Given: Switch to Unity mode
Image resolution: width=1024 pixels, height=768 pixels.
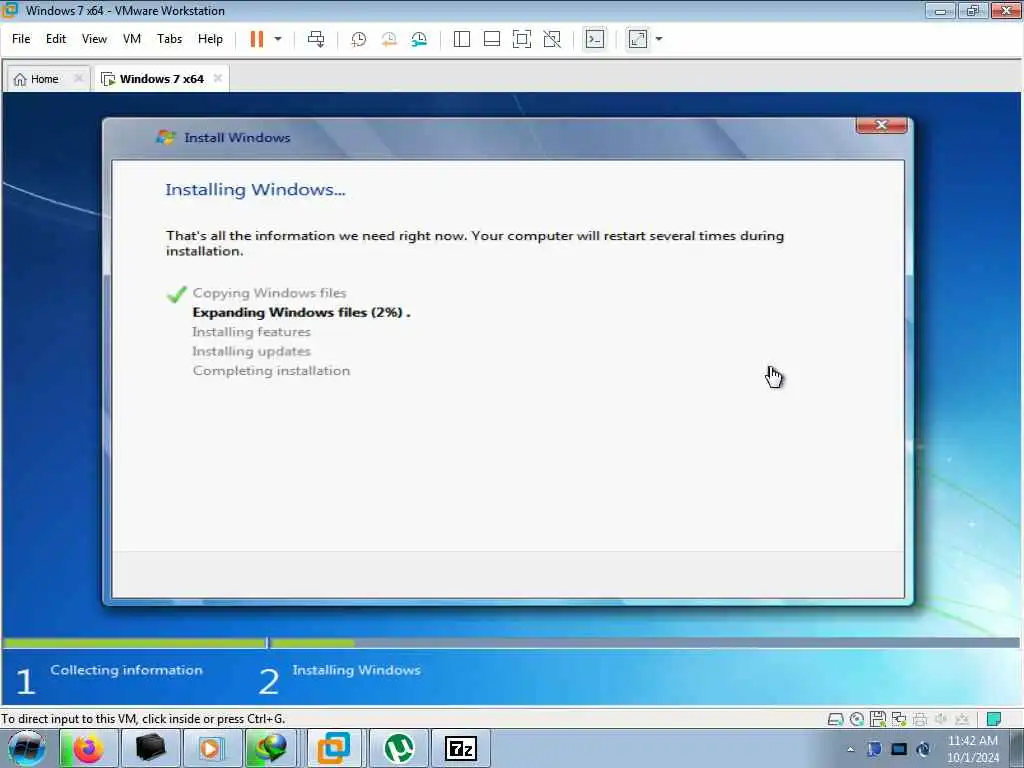Looking at the screenshot, I should (x=552, y=39).
